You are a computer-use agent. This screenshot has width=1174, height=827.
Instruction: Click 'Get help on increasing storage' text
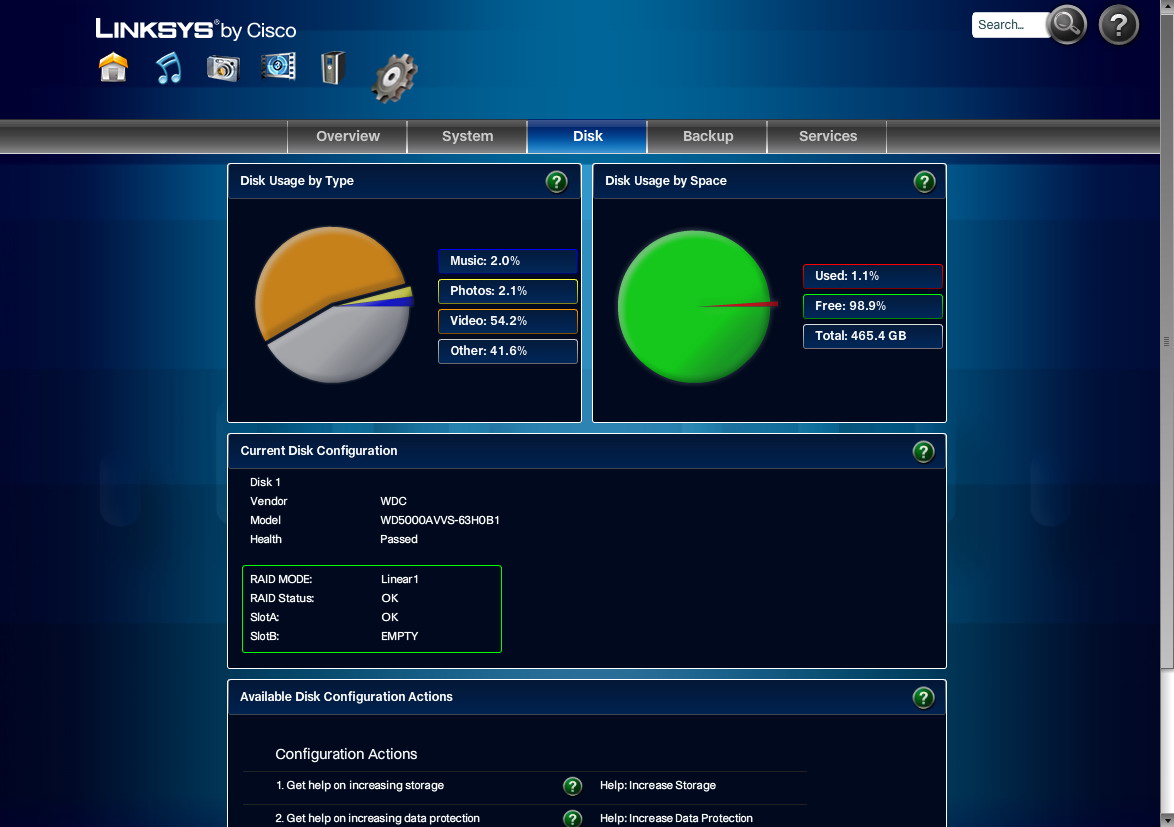[359, 785]
